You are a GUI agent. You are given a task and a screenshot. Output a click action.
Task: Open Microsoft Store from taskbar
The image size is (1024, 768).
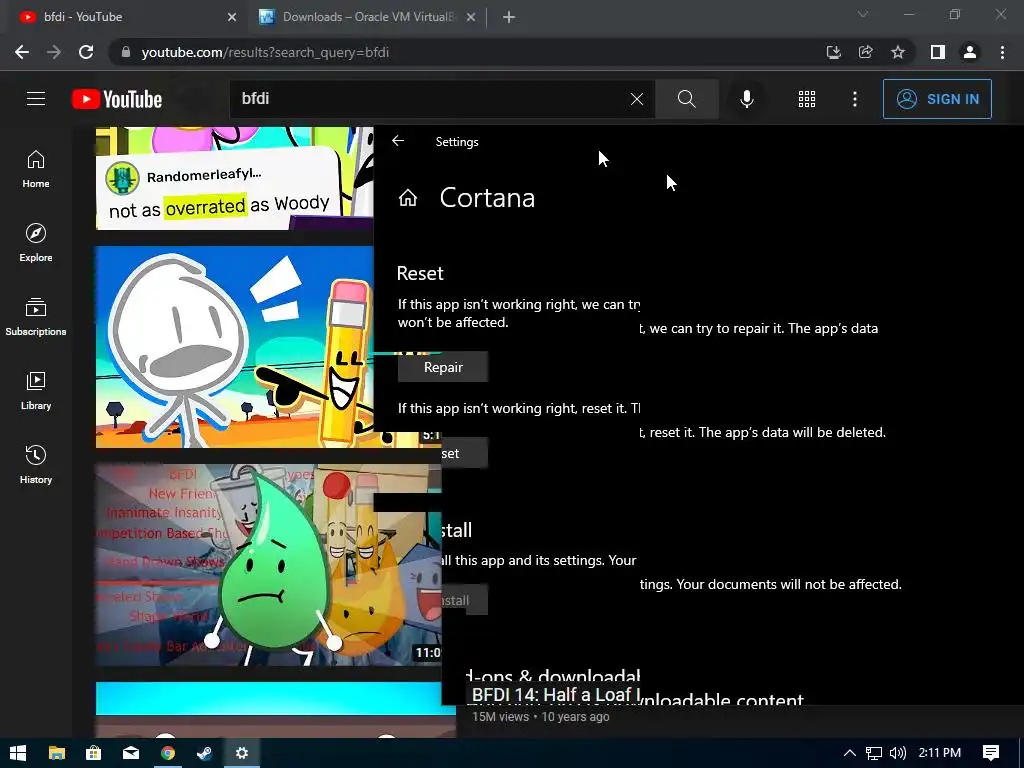(x=93, y=753)
